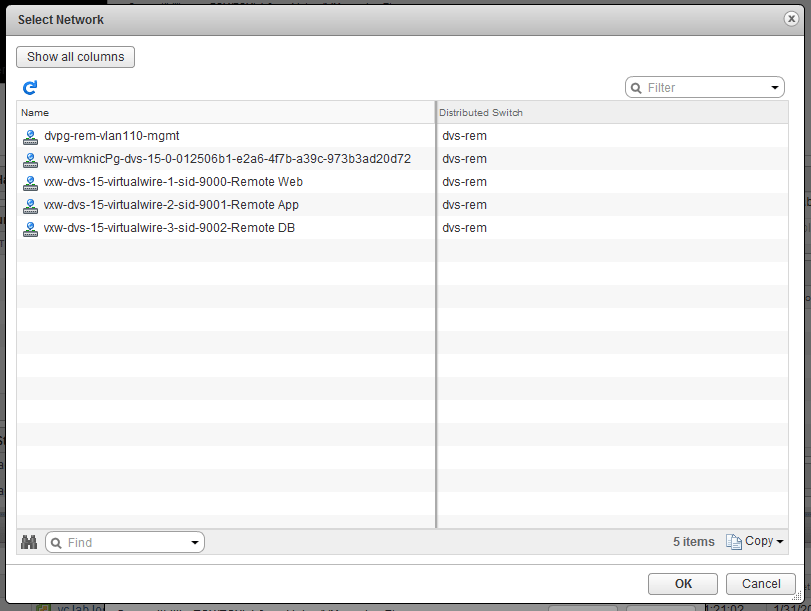Click the binoculars find icon
Viewport: 811px width, 611px height.
pos(29,542)
